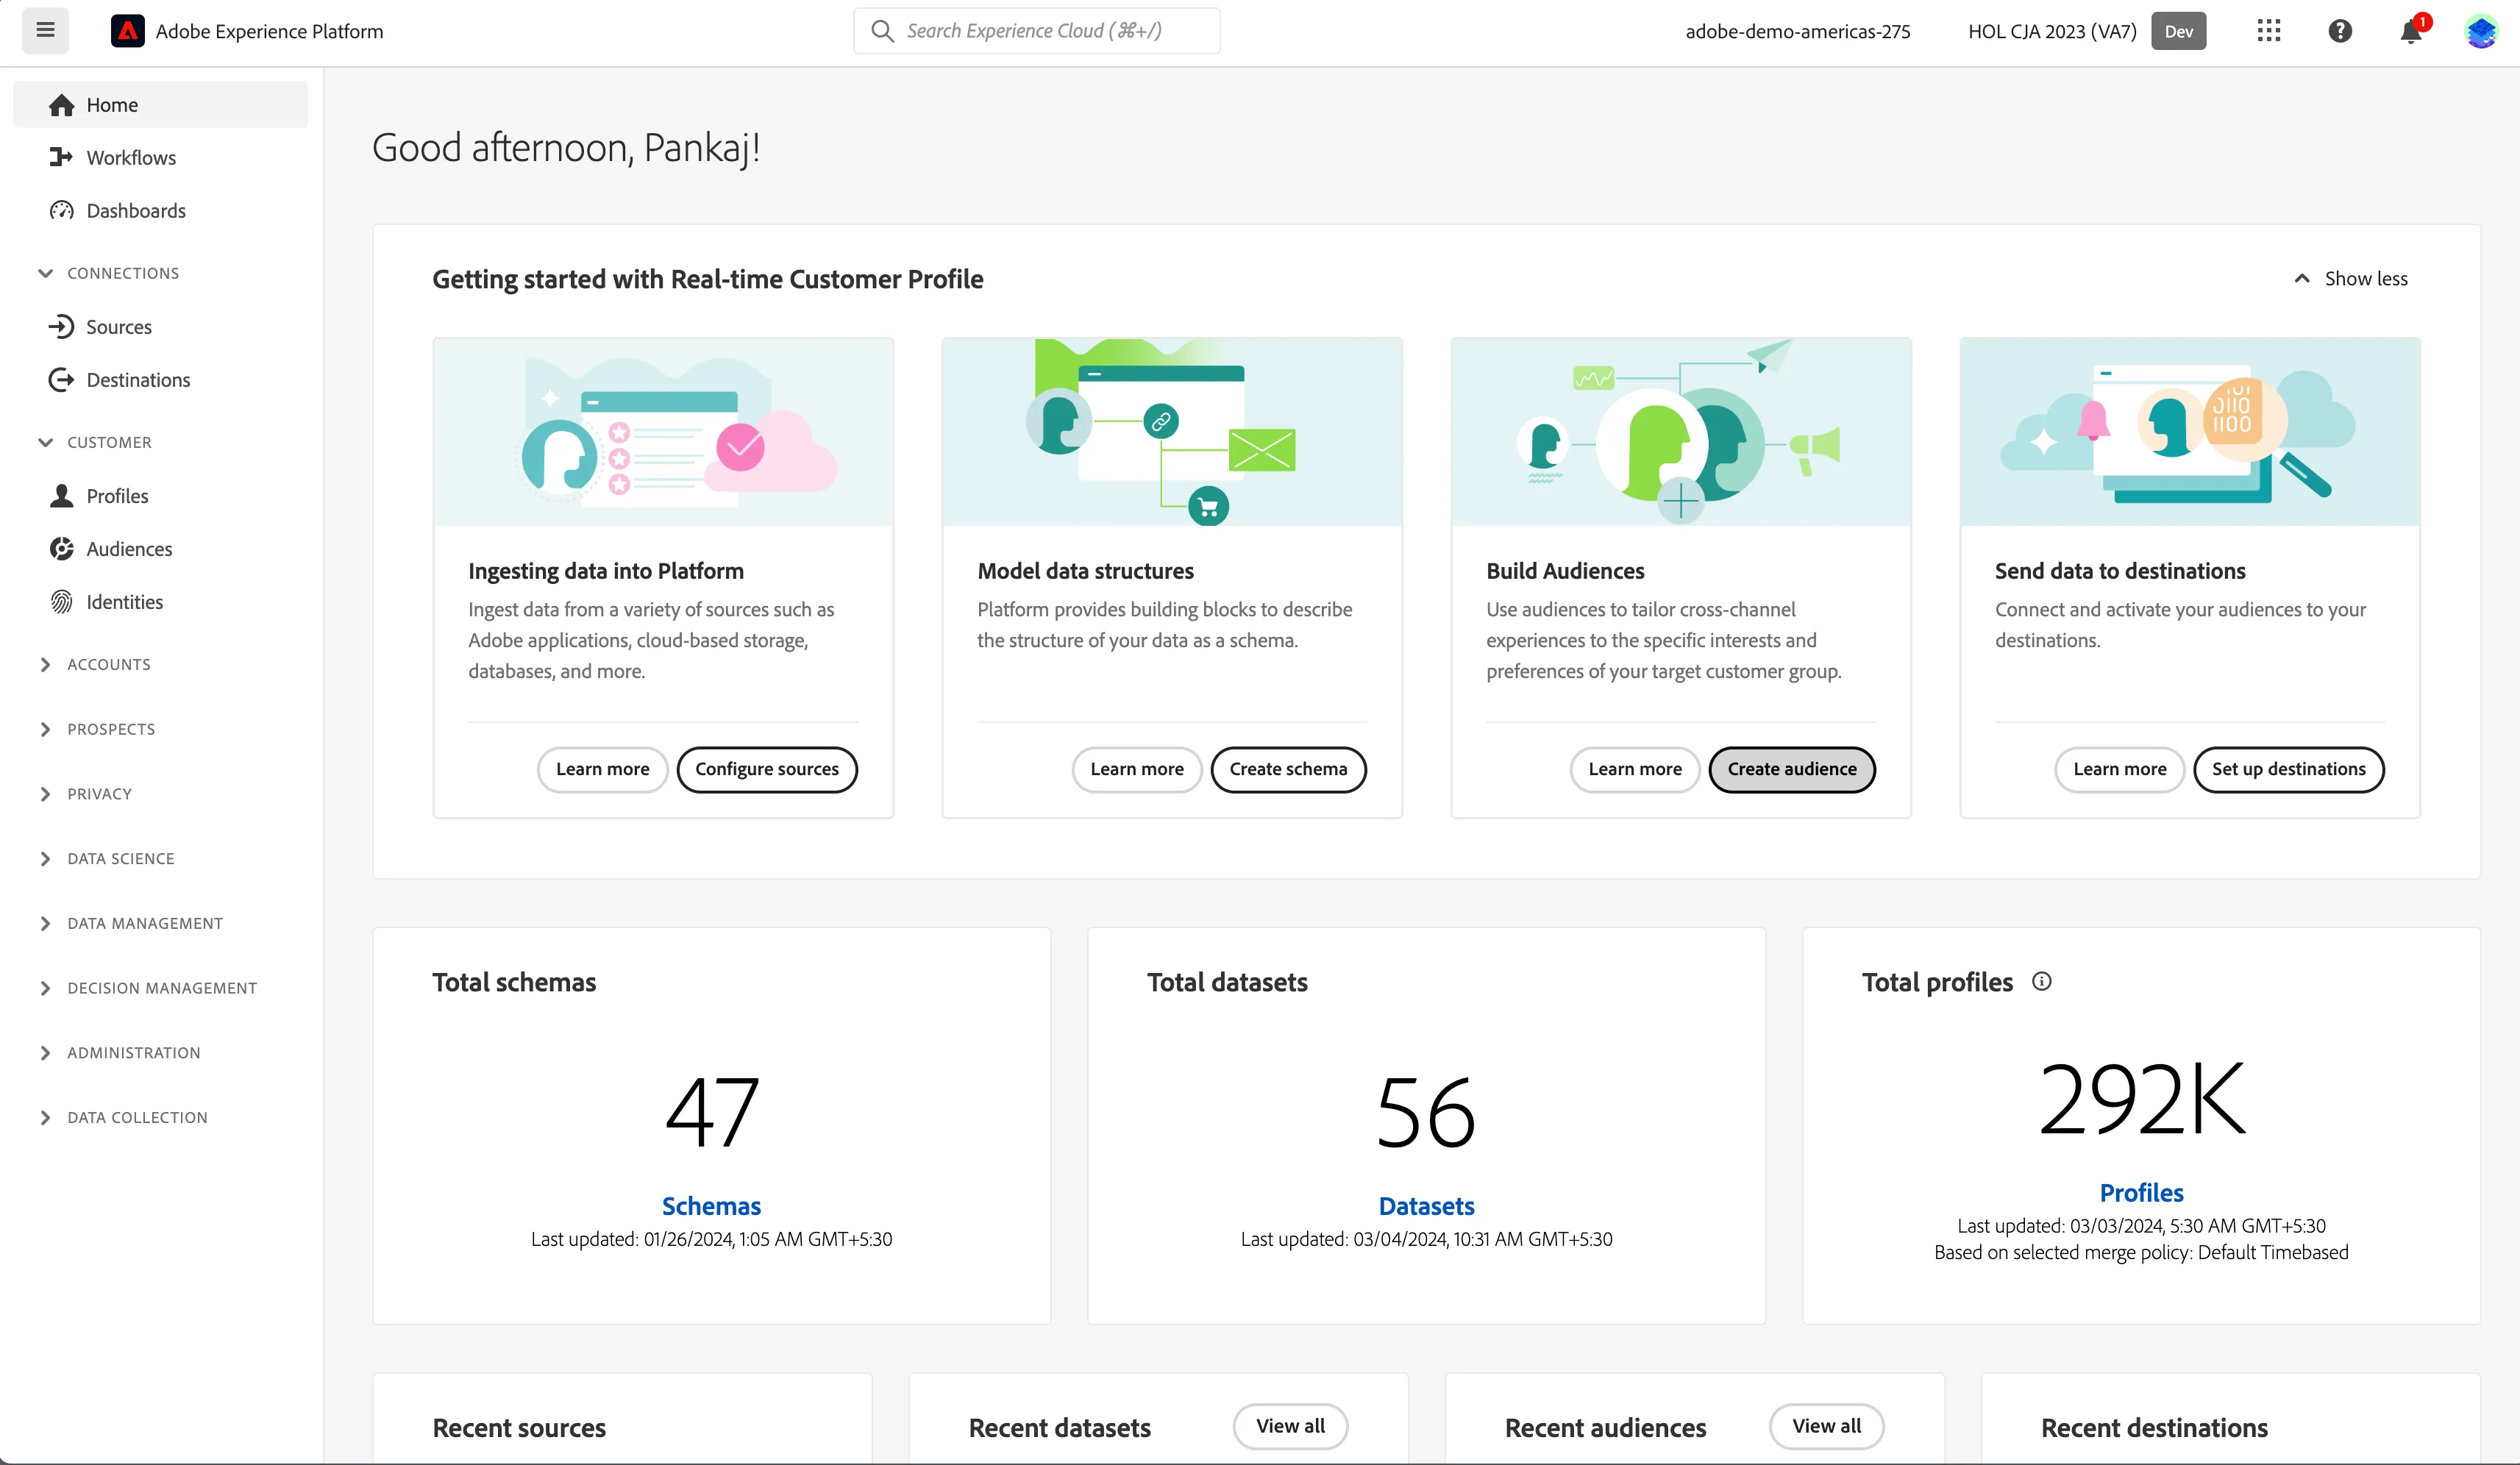Open the help question mark icon
Image resolution: width=2520 pixels, height=1465 pixels.
pyautogui.click(x=2340, y=31)
